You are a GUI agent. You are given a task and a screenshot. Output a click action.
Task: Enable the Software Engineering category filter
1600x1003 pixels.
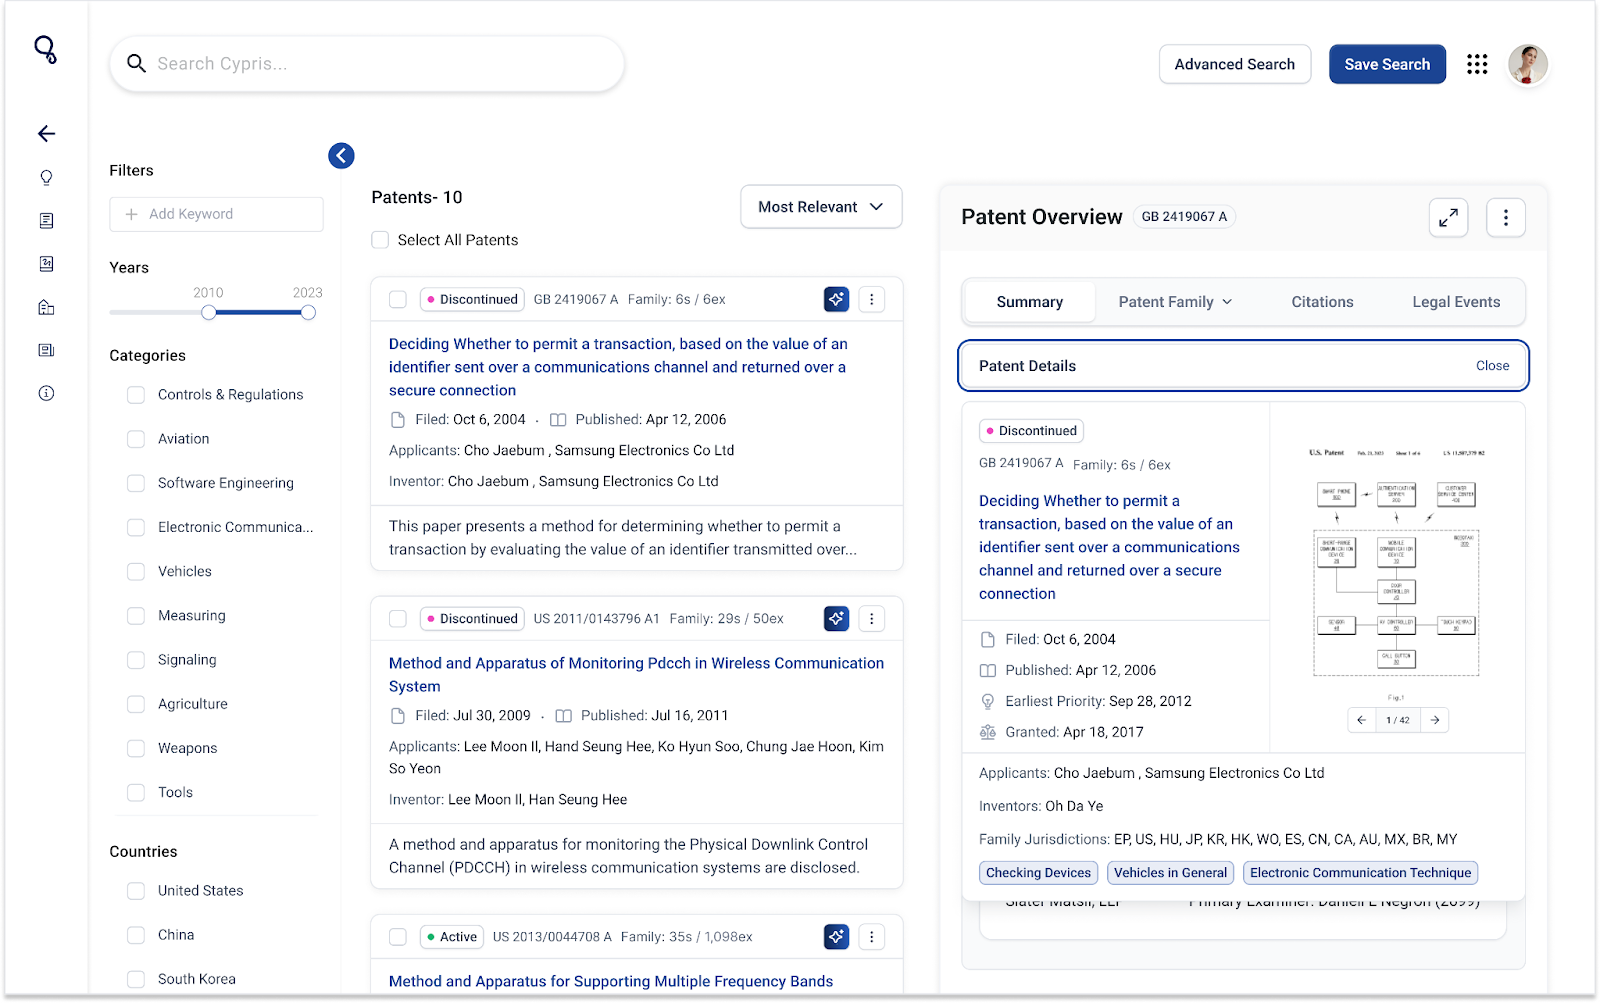coord(136,483)
